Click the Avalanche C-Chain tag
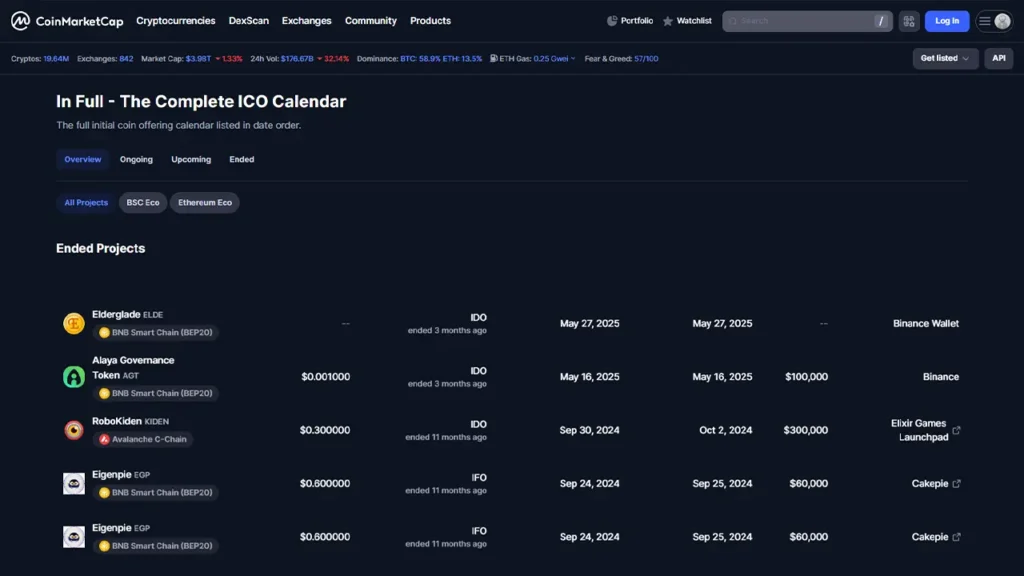 pos(143,440)
